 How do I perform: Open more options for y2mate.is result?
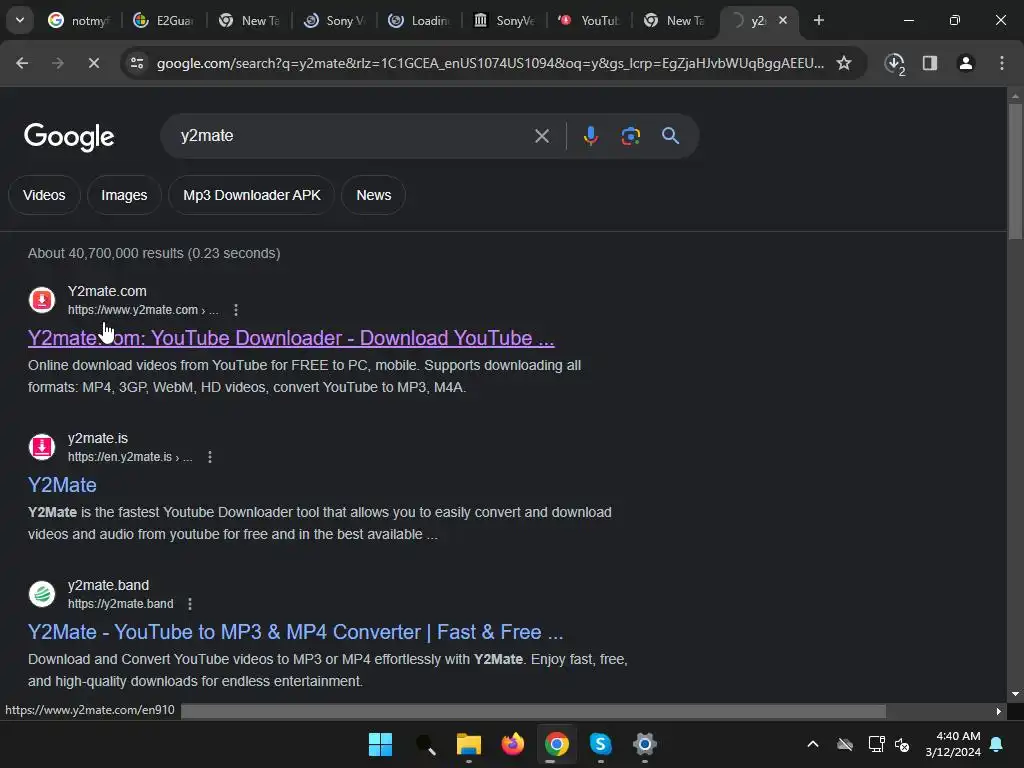(x=210, y=457)
